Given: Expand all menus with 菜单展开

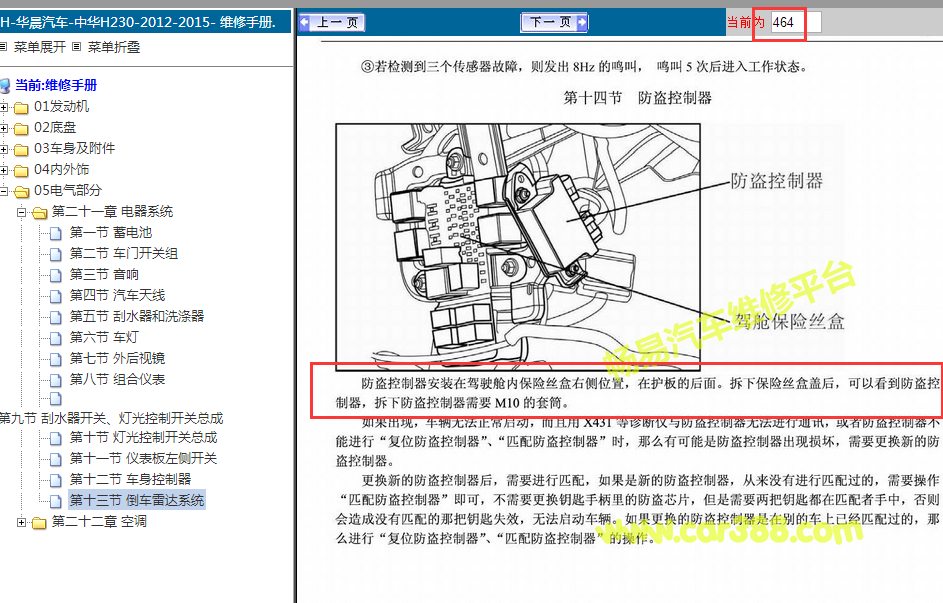Looking at the screenshot, I should coord(40,47).
